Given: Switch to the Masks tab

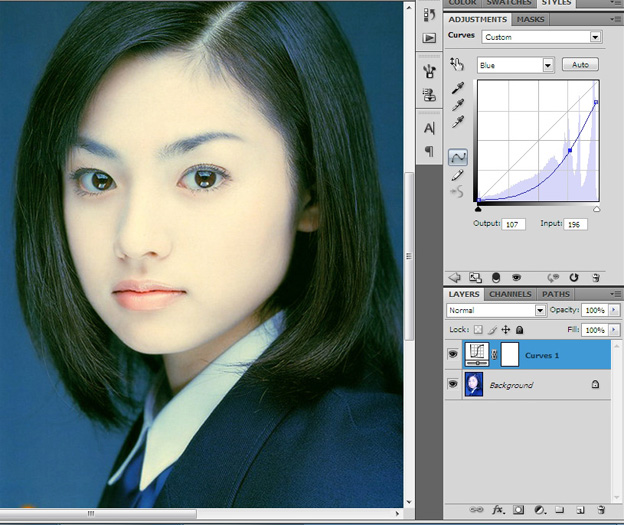Looking at the screenshot, I should click(x=530, y=19).
